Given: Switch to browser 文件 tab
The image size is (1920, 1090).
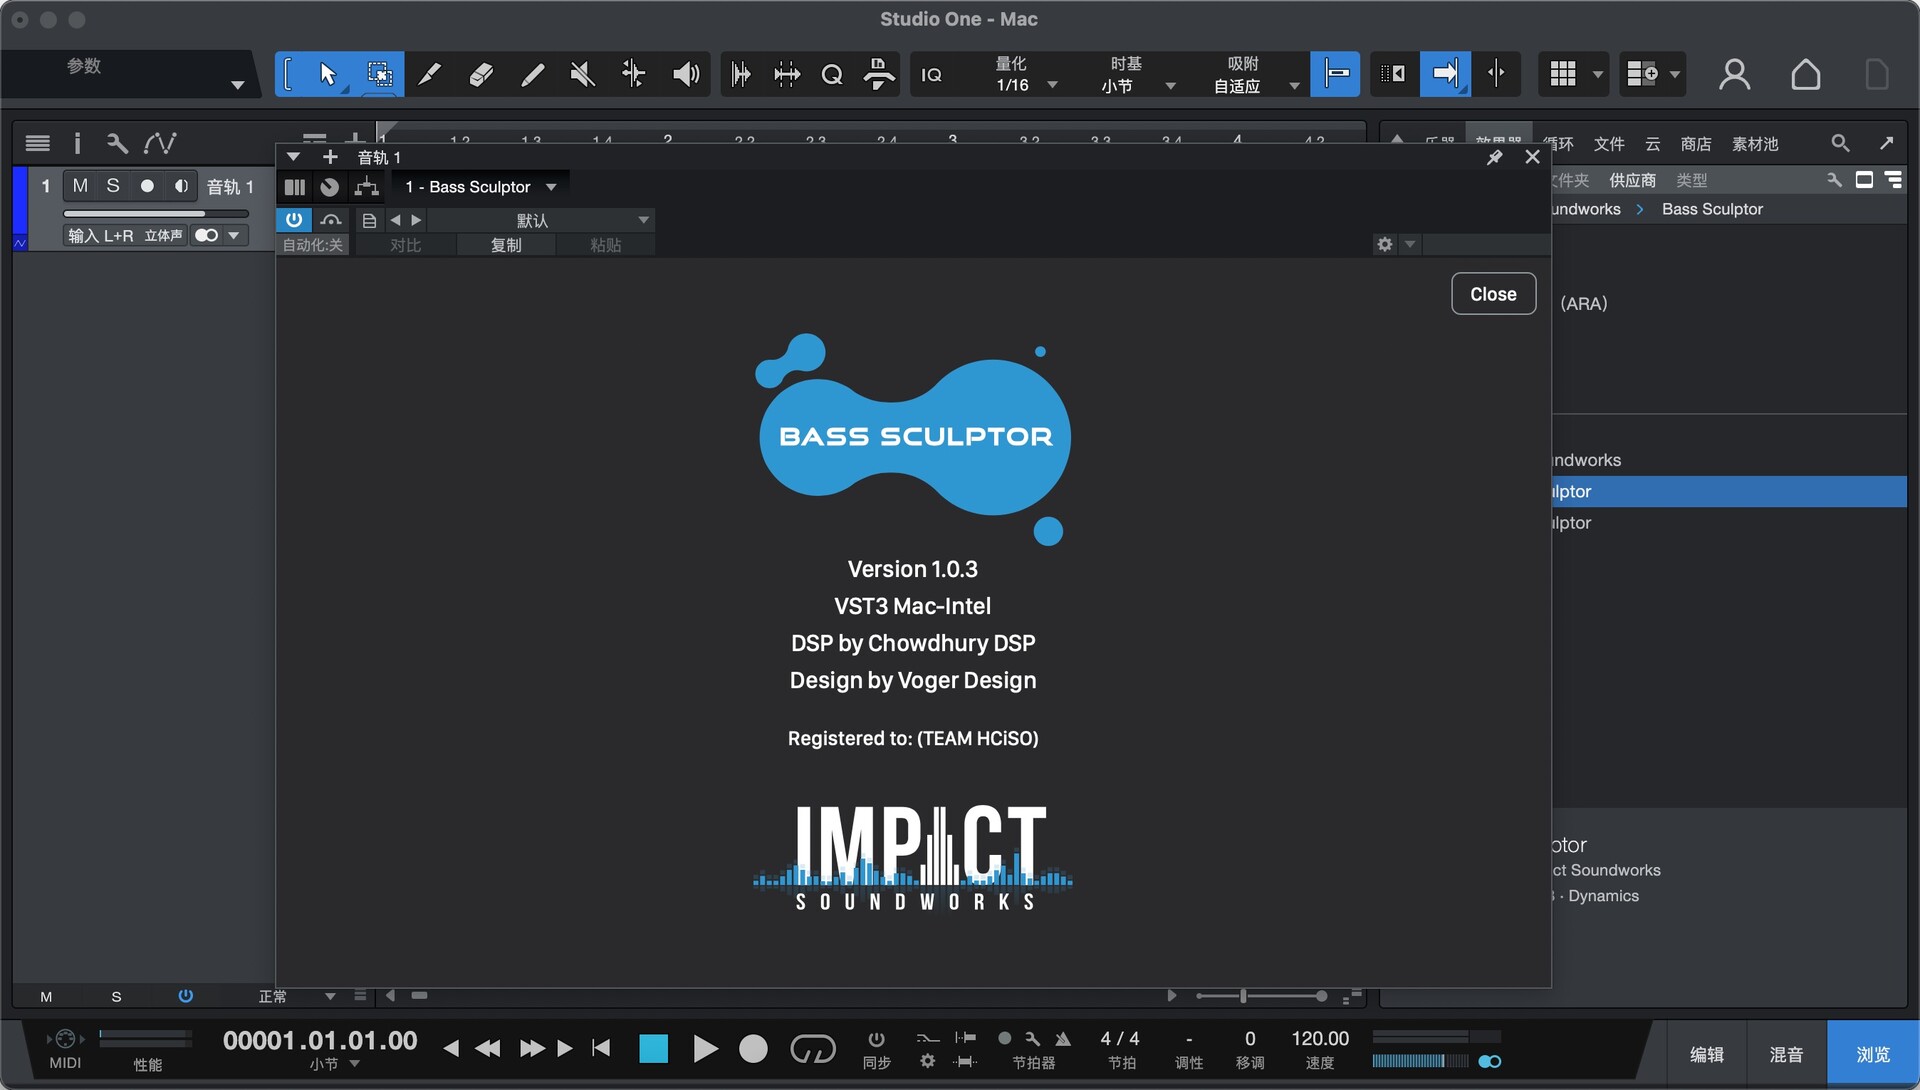Looking at the screenshot, I should [x=1609, y=144].
